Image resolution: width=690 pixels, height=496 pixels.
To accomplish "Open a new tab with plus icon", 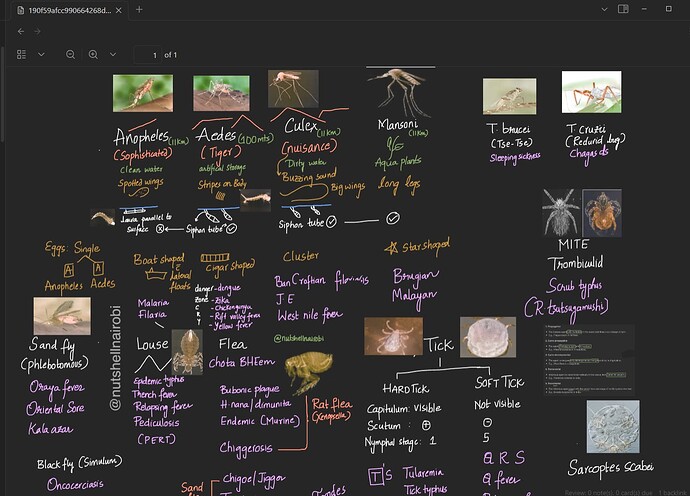I will pos(139,9).
